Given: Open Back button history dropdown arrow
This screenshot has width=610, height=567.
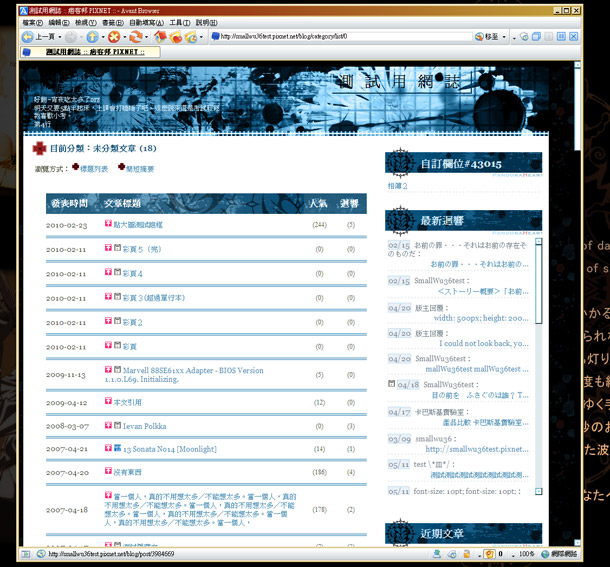Looking at the screenshot, I should point(60,37).
